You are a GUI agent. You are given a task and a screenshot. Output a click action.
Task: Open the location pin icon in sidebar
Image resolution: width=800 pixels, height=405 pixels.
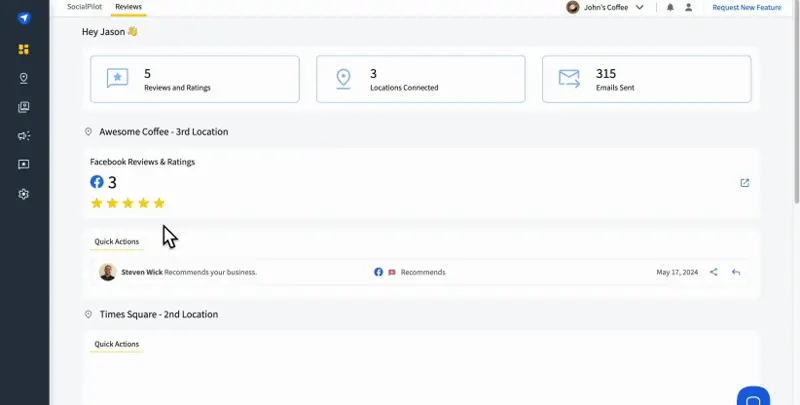click(24, 78)
